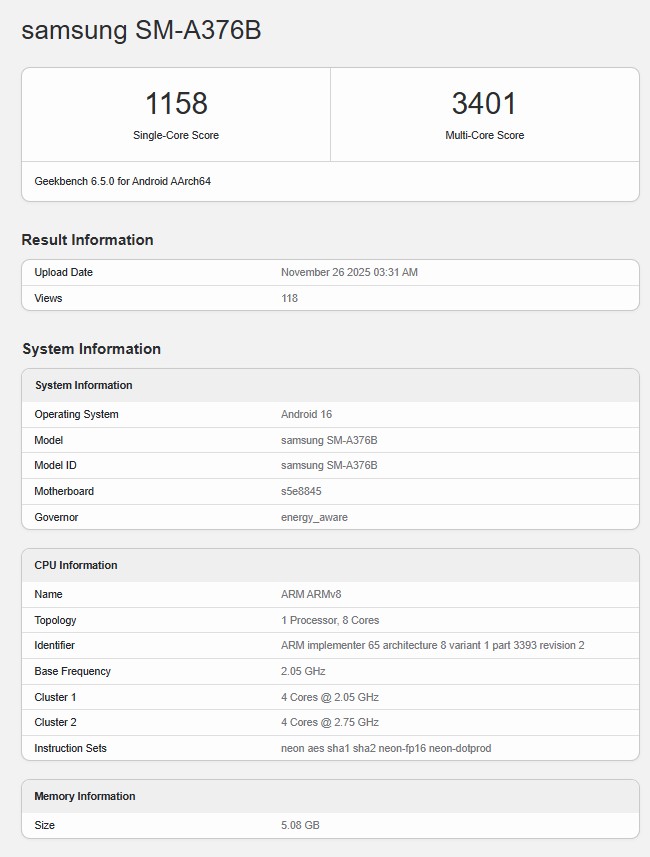Select the ARM implementer identifier string
Image resolution: width=650 pixels, height=857 pixels.
pyautogui.click(x=432, y=645)
